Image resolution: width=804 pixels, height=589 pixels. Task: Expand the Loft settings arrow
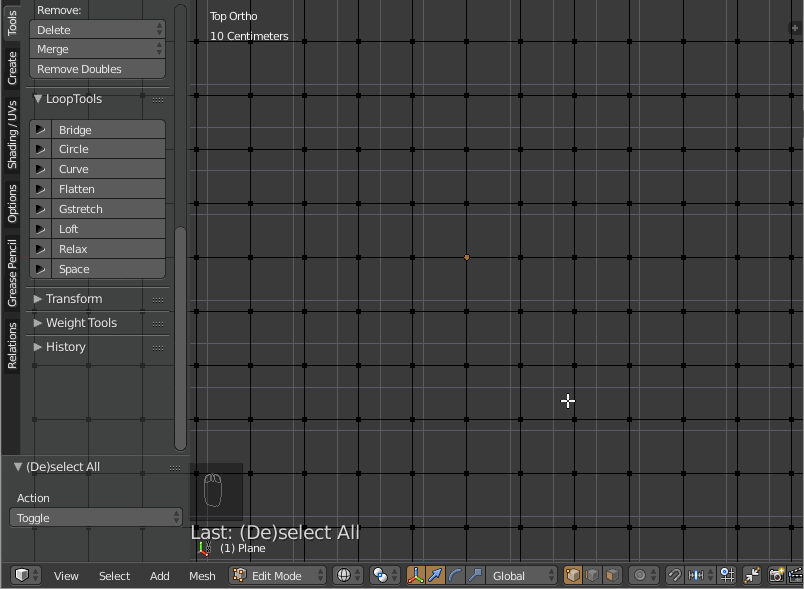[41, 229]
